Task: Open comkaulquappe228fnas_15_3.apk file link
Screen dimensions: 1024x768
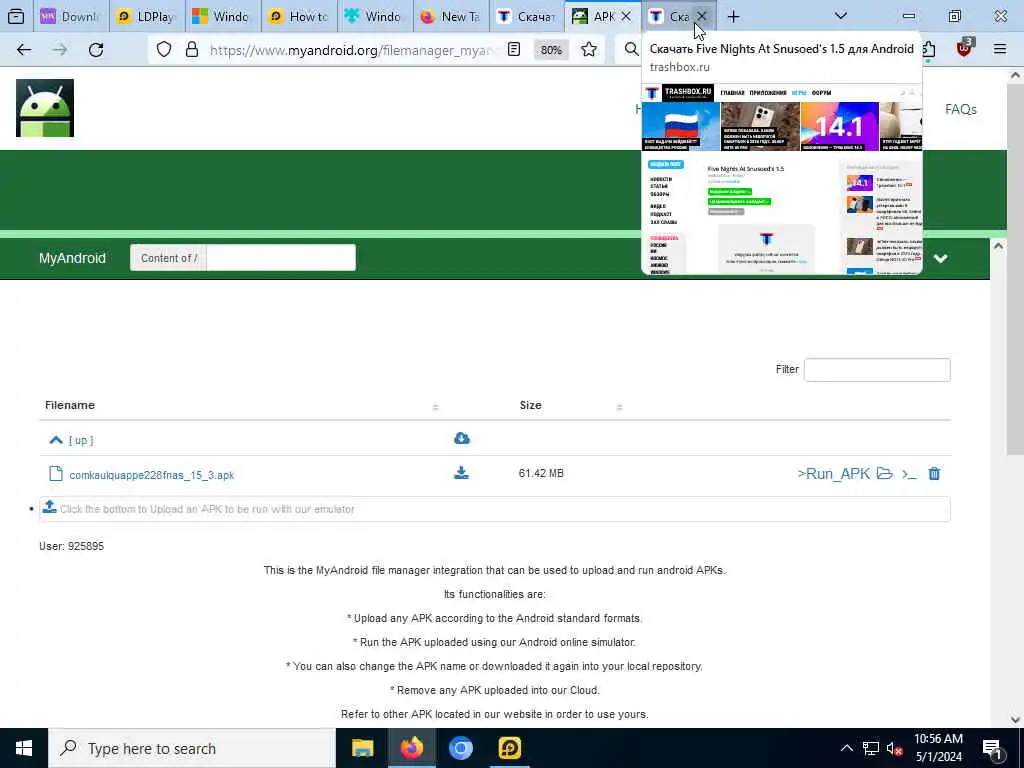Action: [152, 475]
